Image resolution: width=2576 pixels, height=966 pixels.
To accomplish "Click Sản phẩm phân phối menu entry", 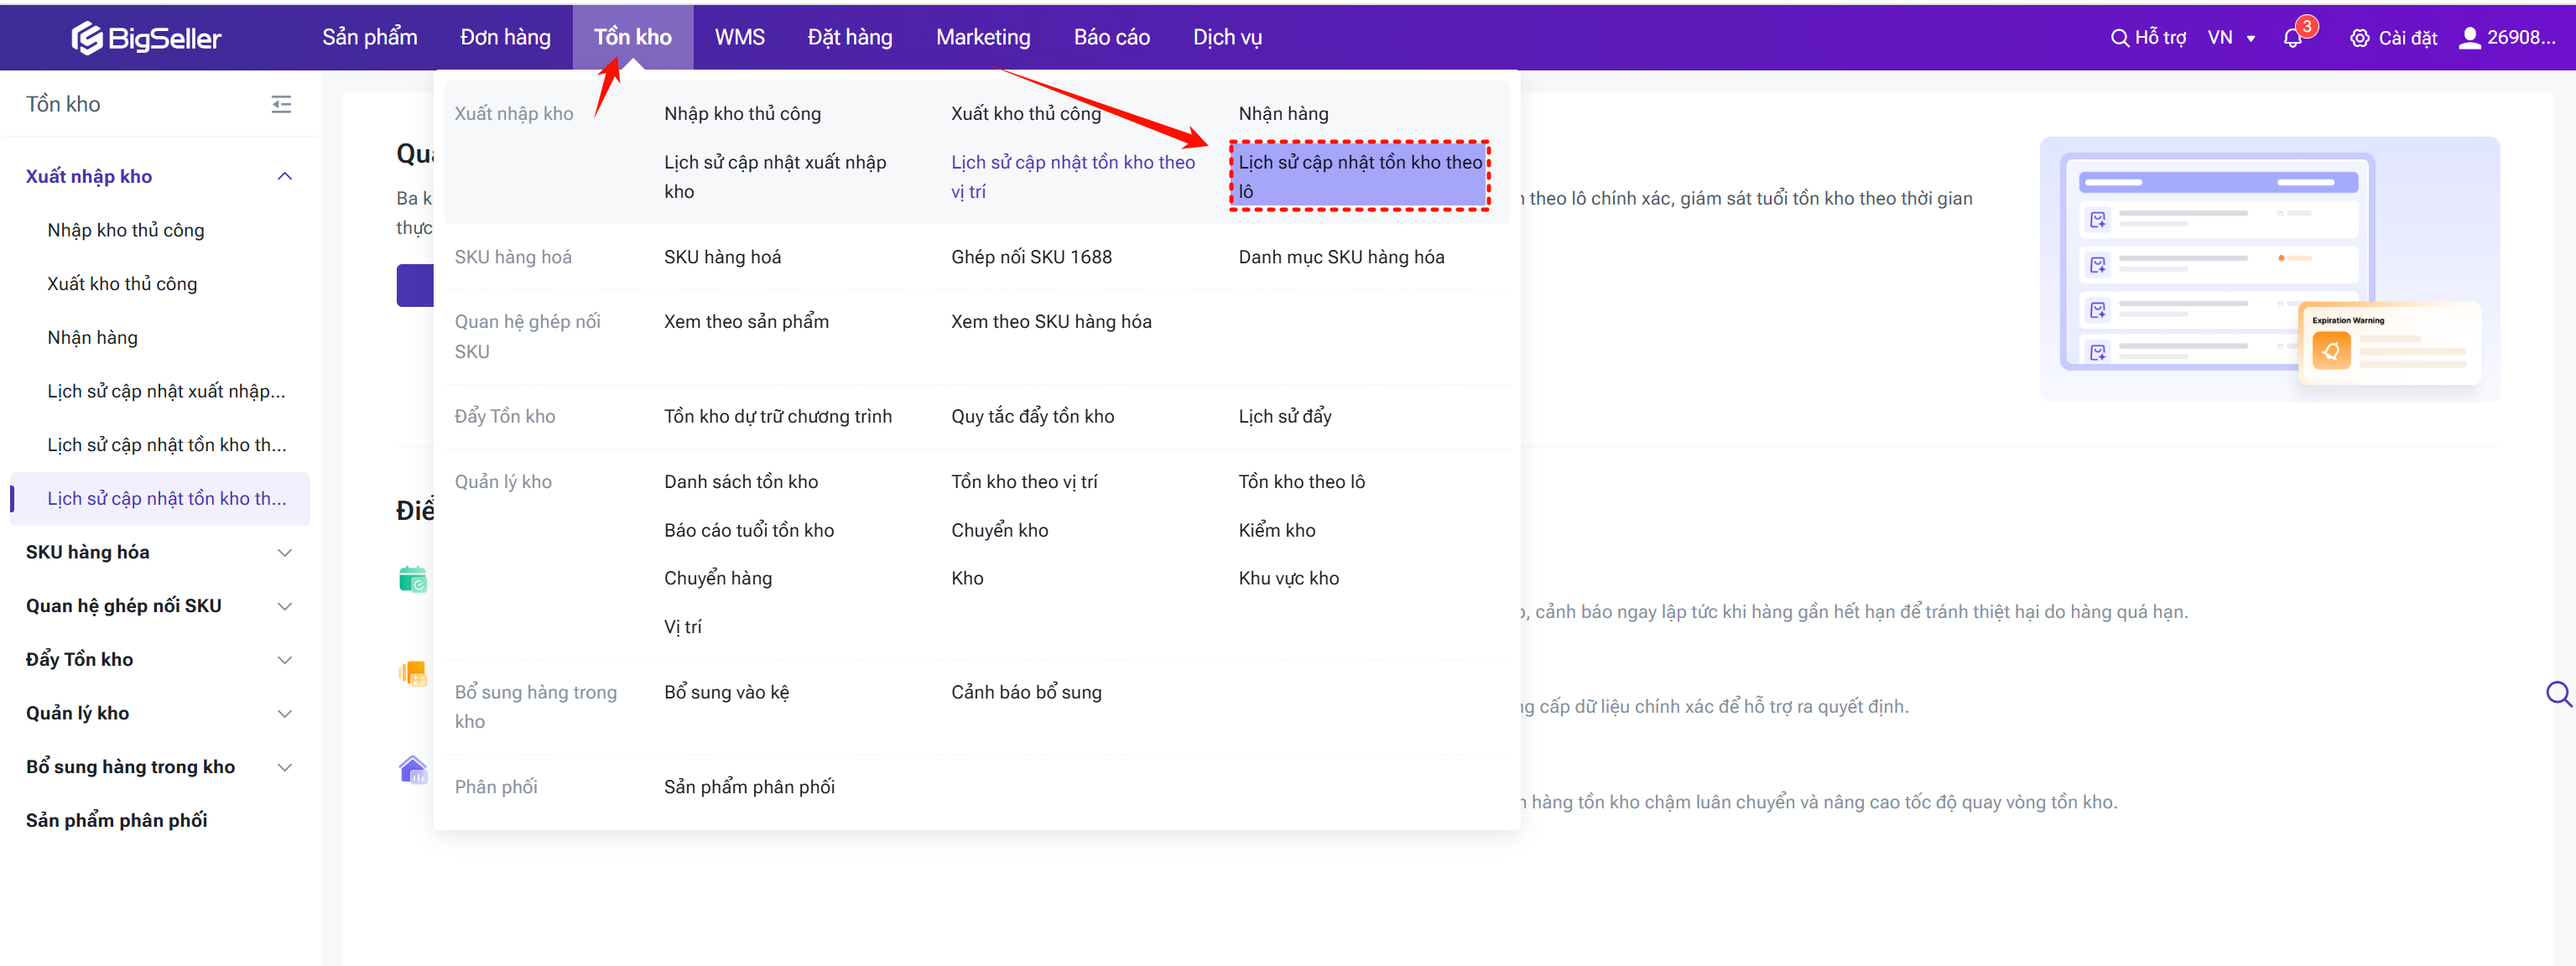I will tap(749, 787).
